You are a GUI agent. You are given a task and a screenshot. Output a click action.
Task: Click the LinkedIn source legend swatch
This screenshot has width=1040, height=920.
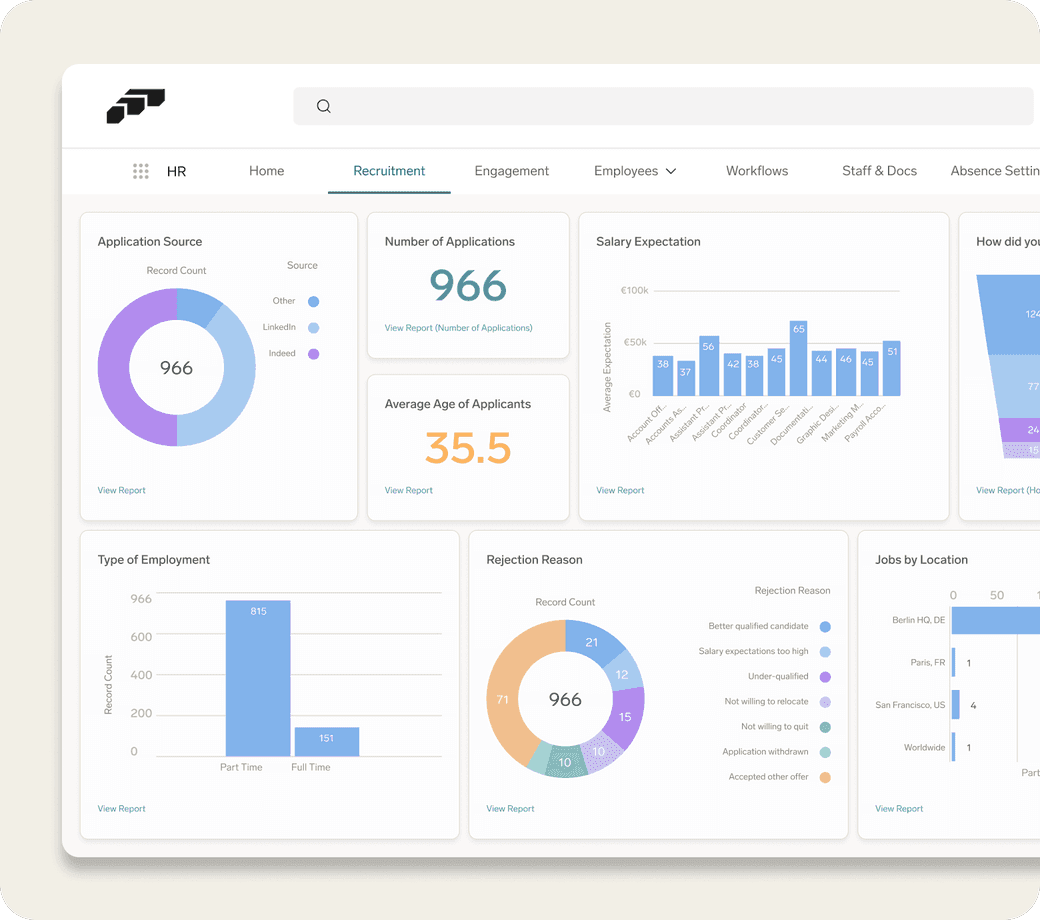click(x=314, y=328)
